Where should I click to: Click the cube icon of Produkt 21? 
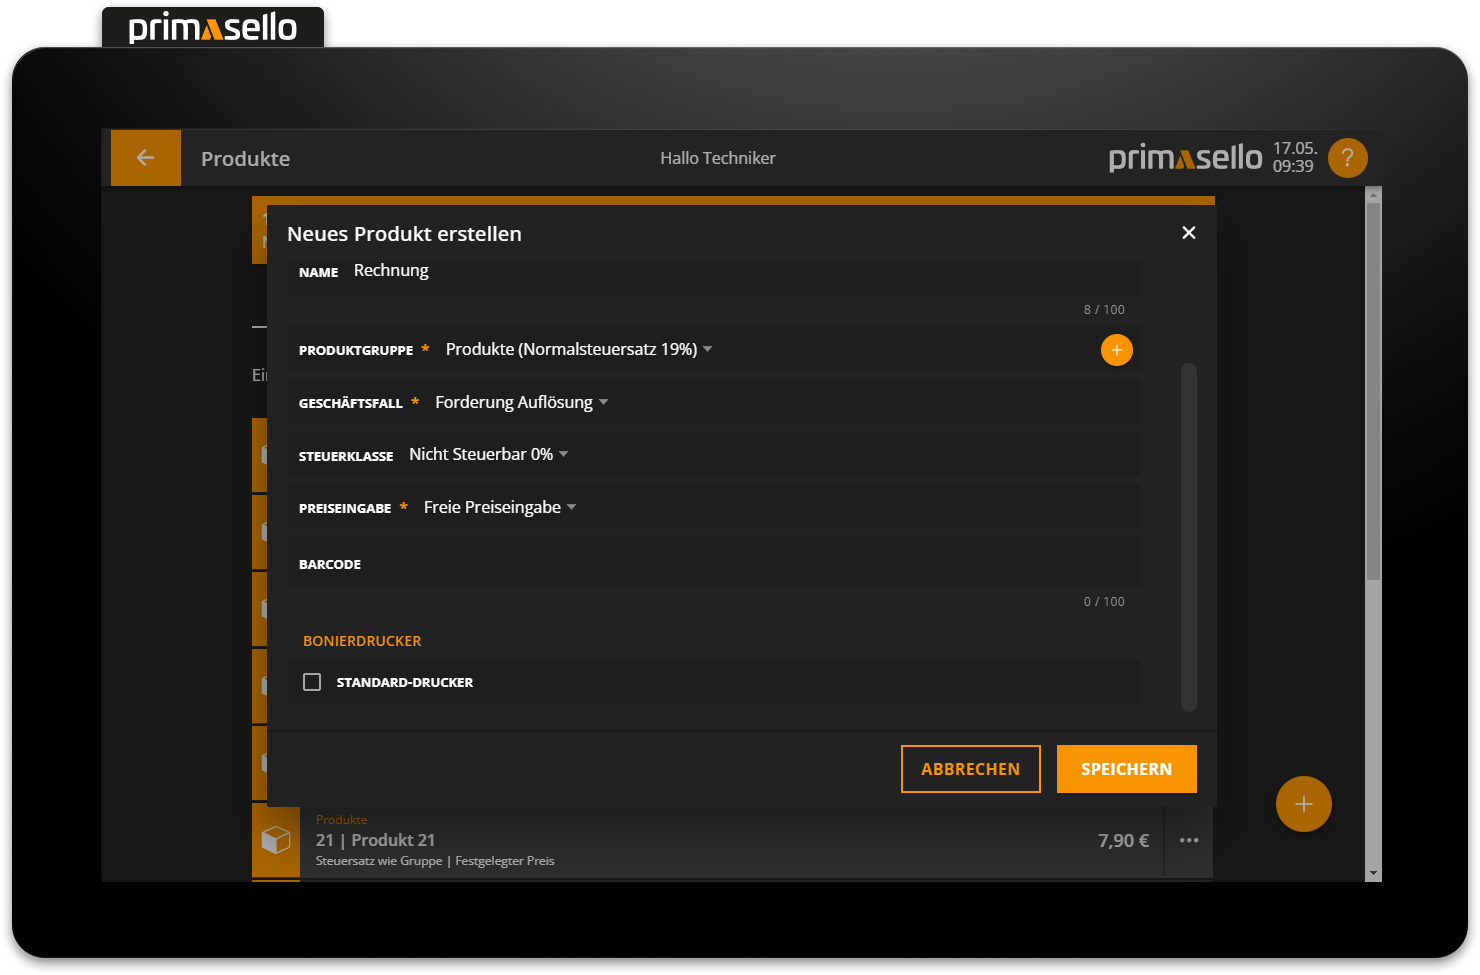point(276,840)
